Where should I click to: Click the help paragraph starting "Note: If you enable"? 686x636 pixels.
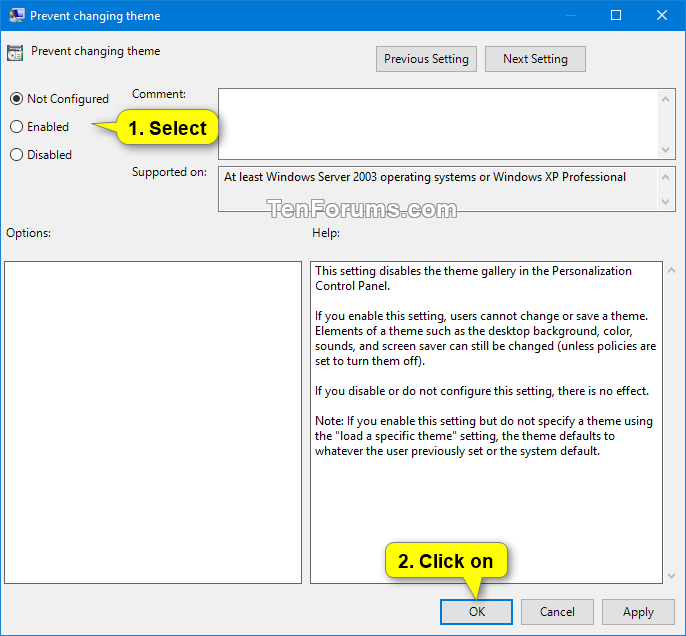(484, 436)
